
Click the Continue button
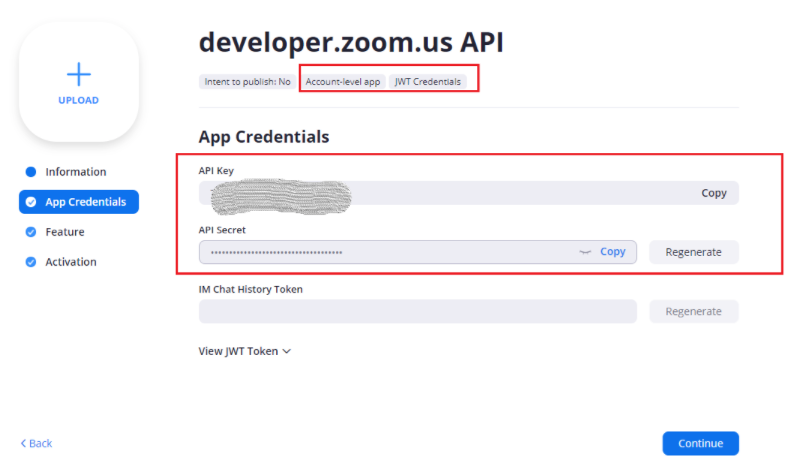[x=700, y=443]
